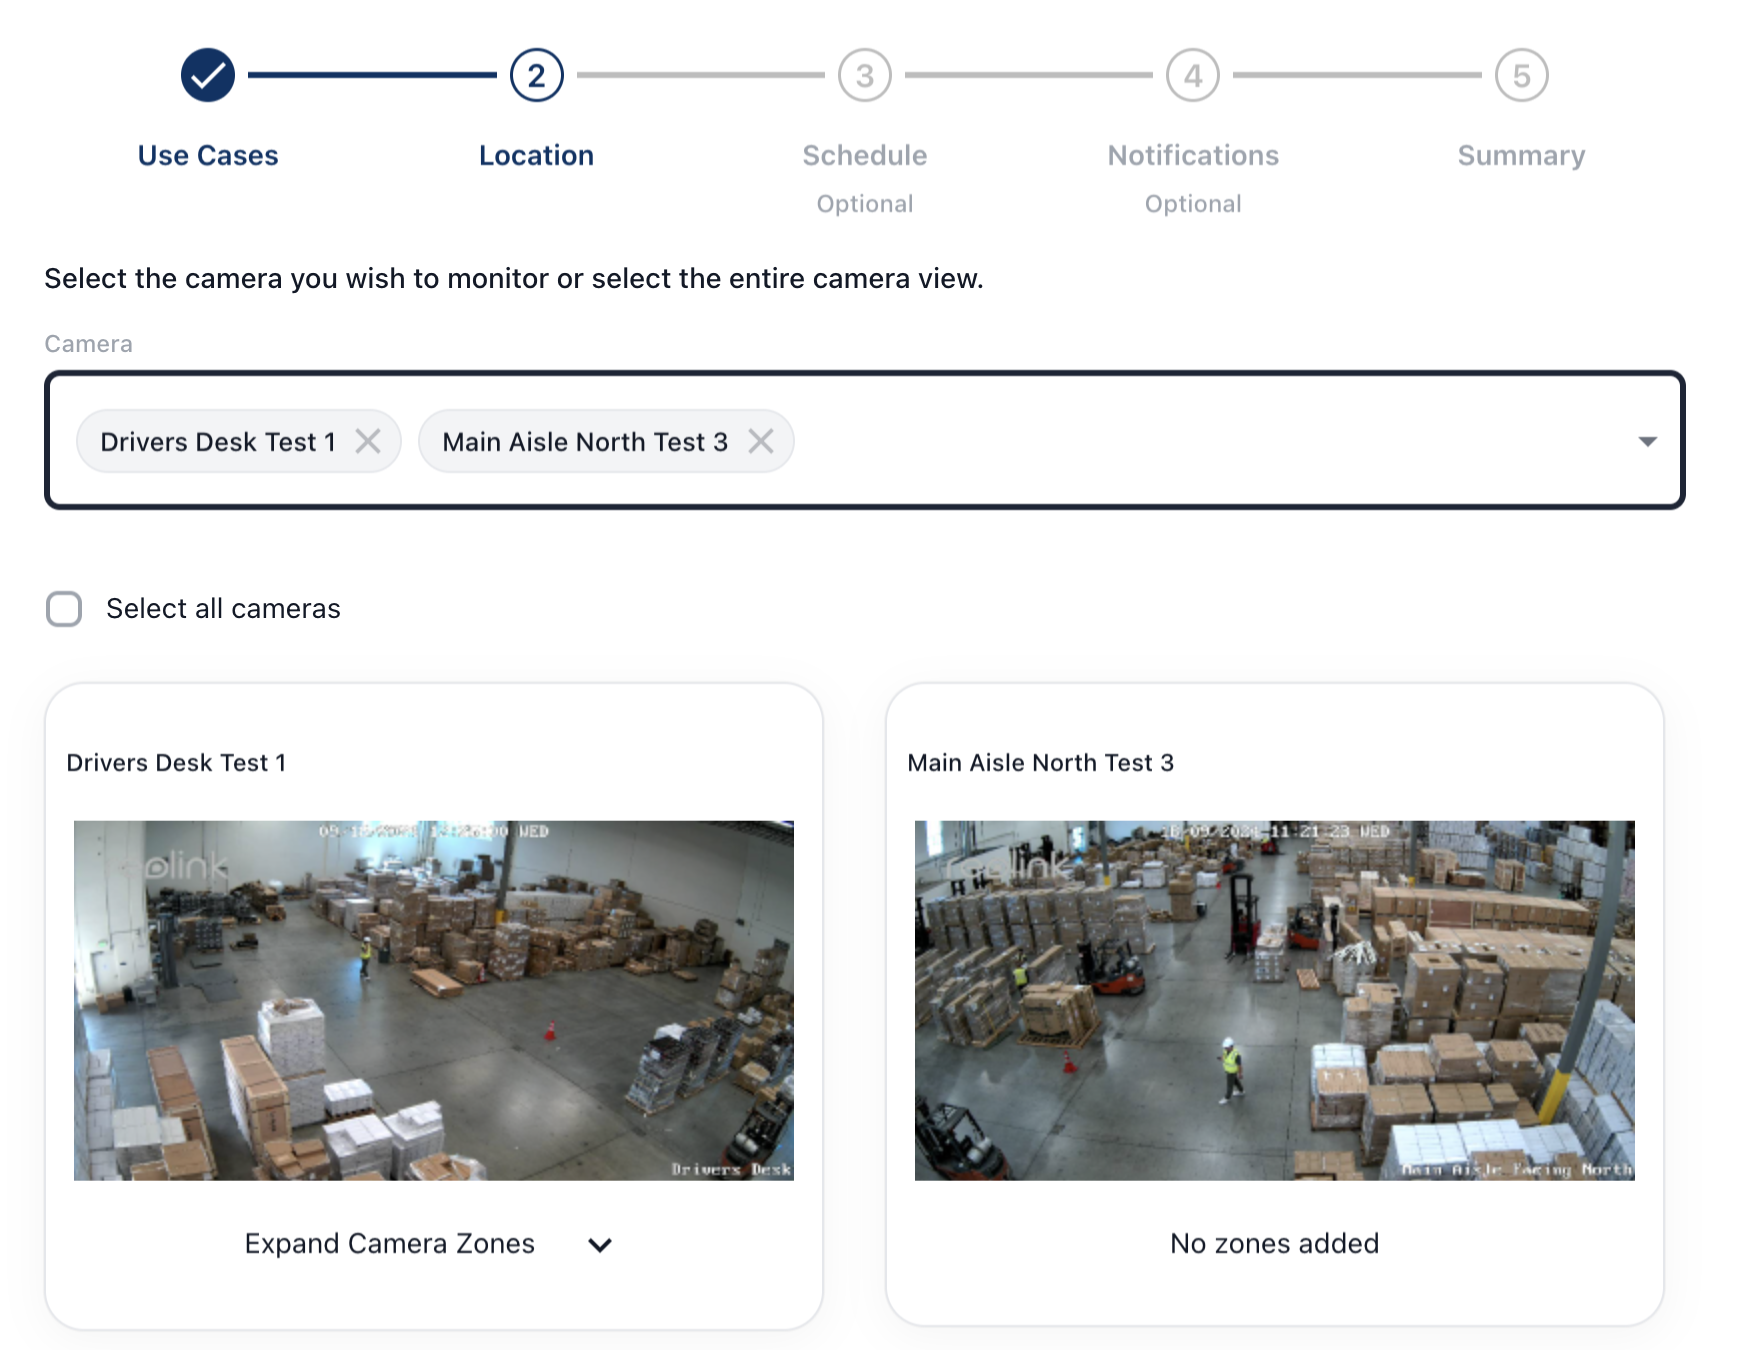Enable the Select all cameras checkbox
The image size is (1748, 1350).
pyautogui.click(x=65, y=609)
